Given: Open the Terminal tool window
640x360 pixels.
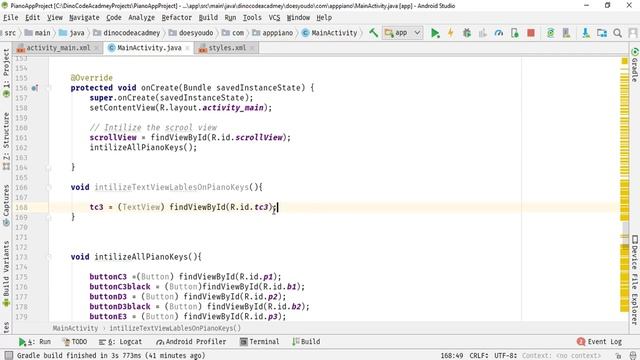Looking at the screenshot, I should coord(260,342).
